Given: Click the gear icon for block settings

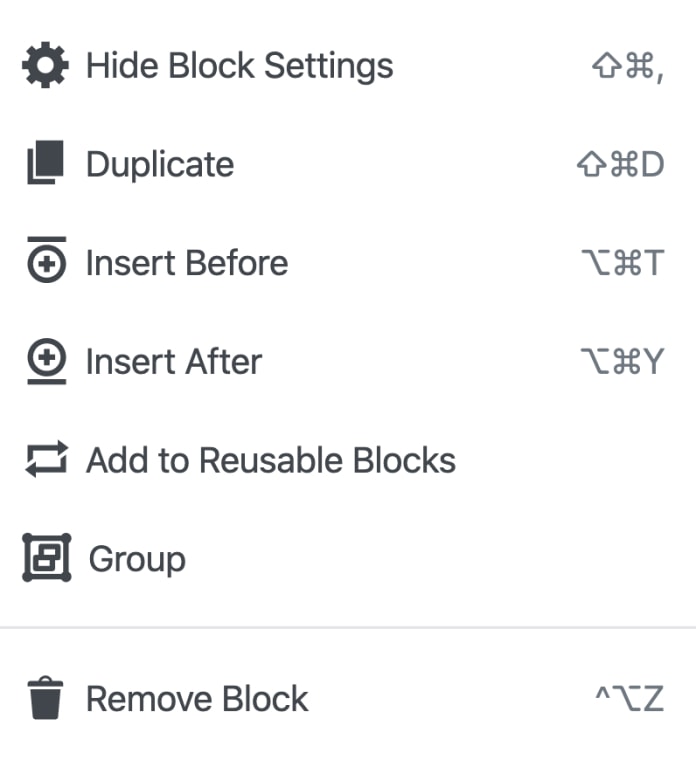Looking at the screenshot, I should (46, 66).
